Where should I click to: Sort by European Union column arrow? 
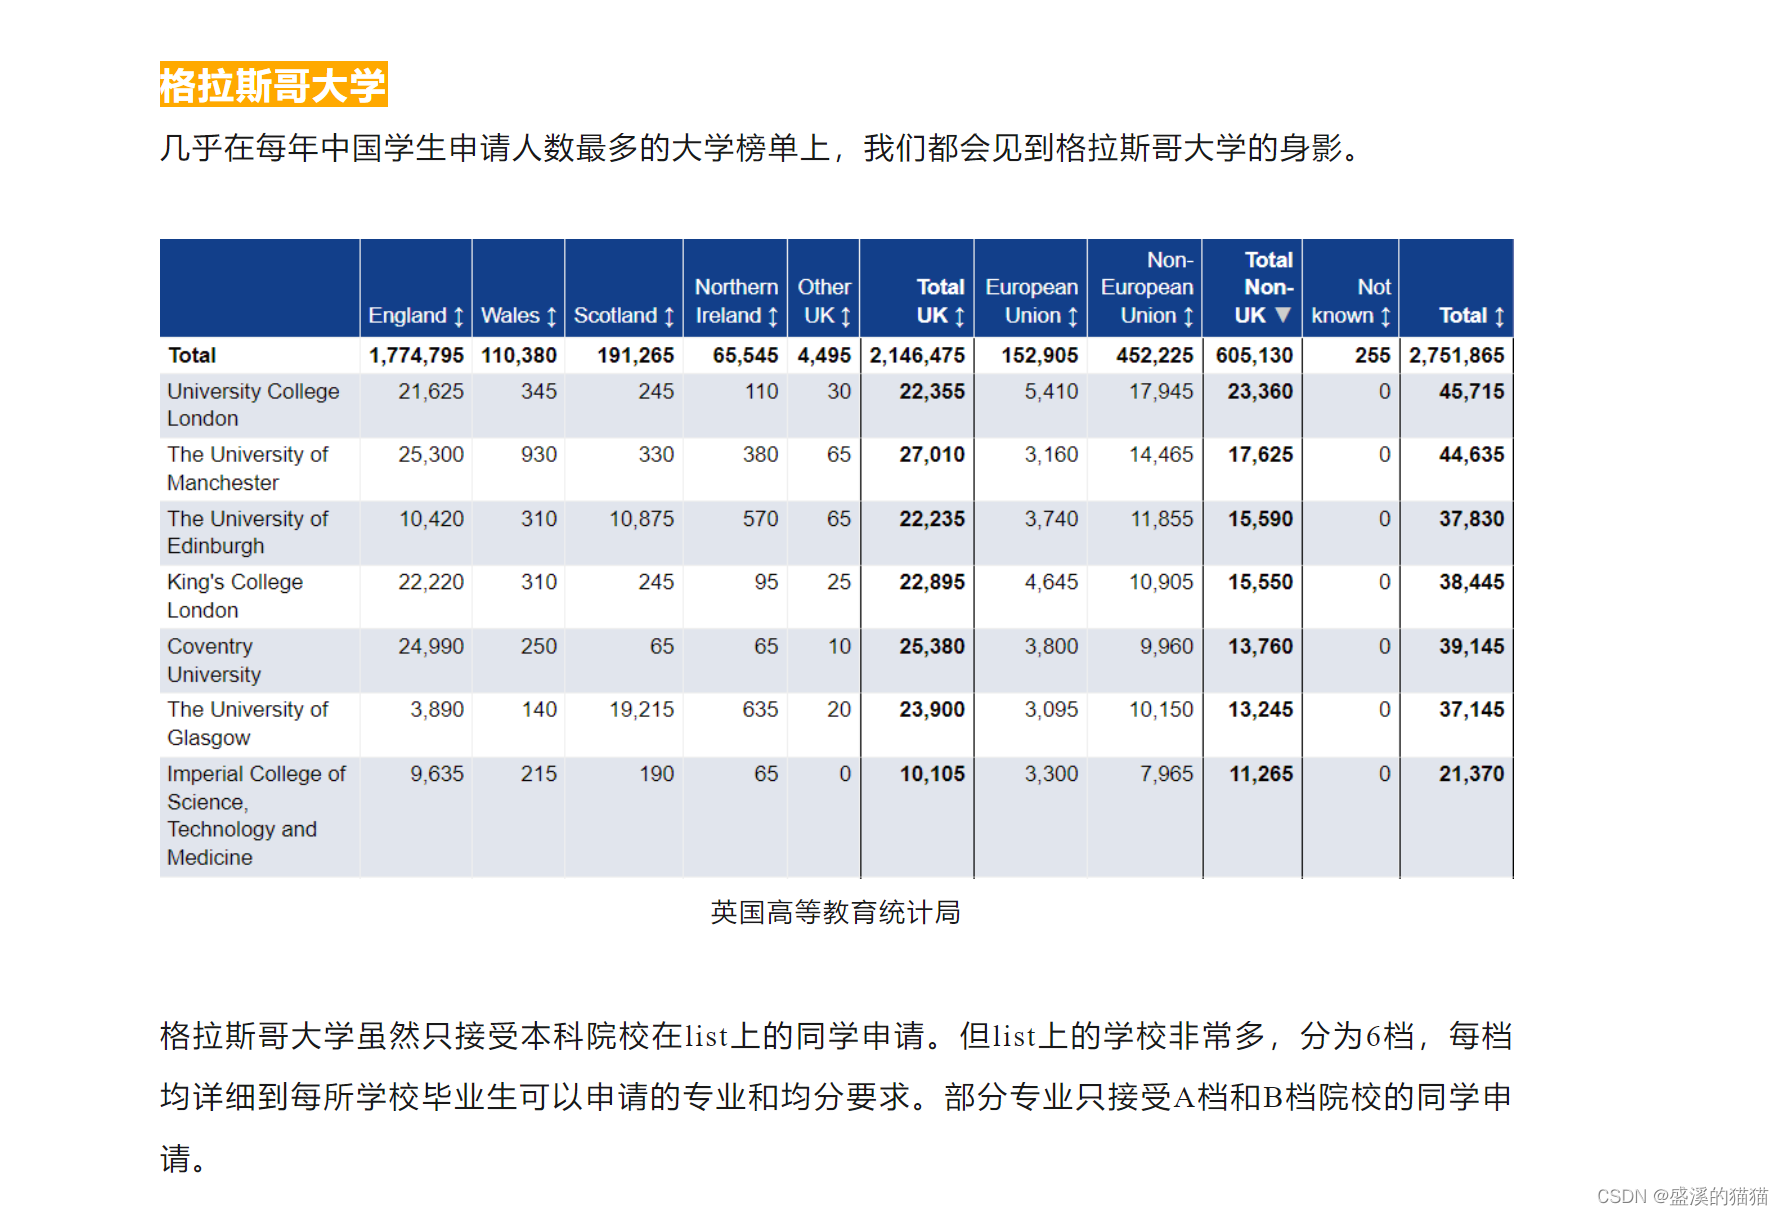pyautogui.click(x=1072, y=317)
